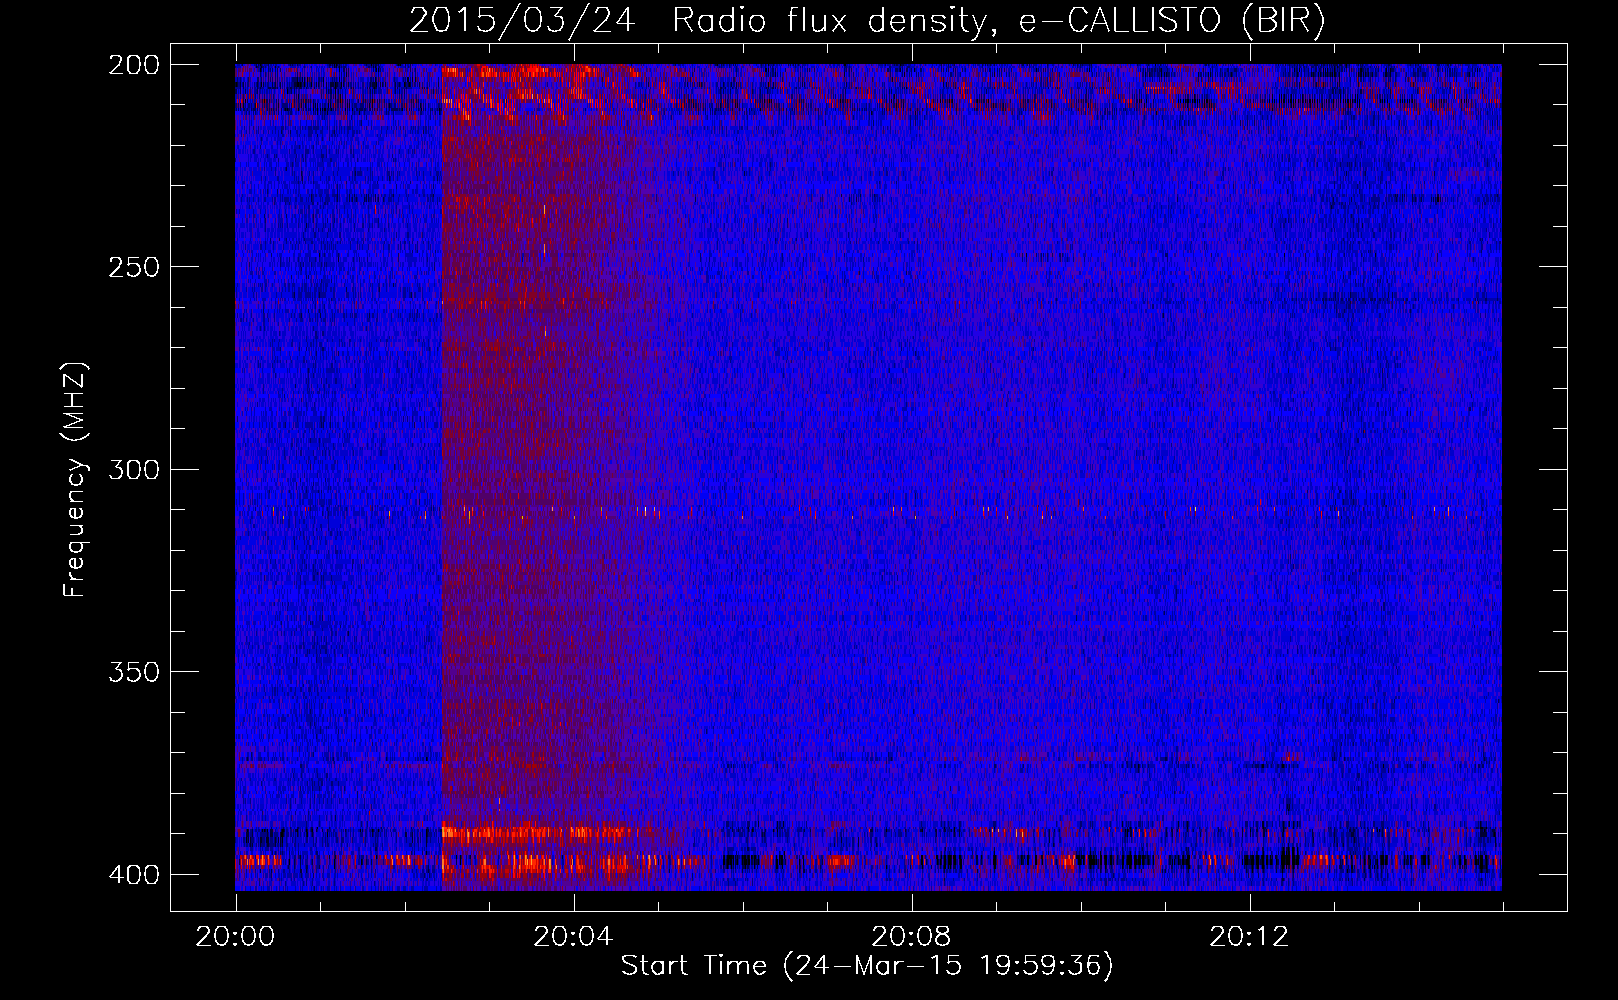Click the 400 frequency tick label
Screen dimensions: 1618x1000
(x=133, y=874)
